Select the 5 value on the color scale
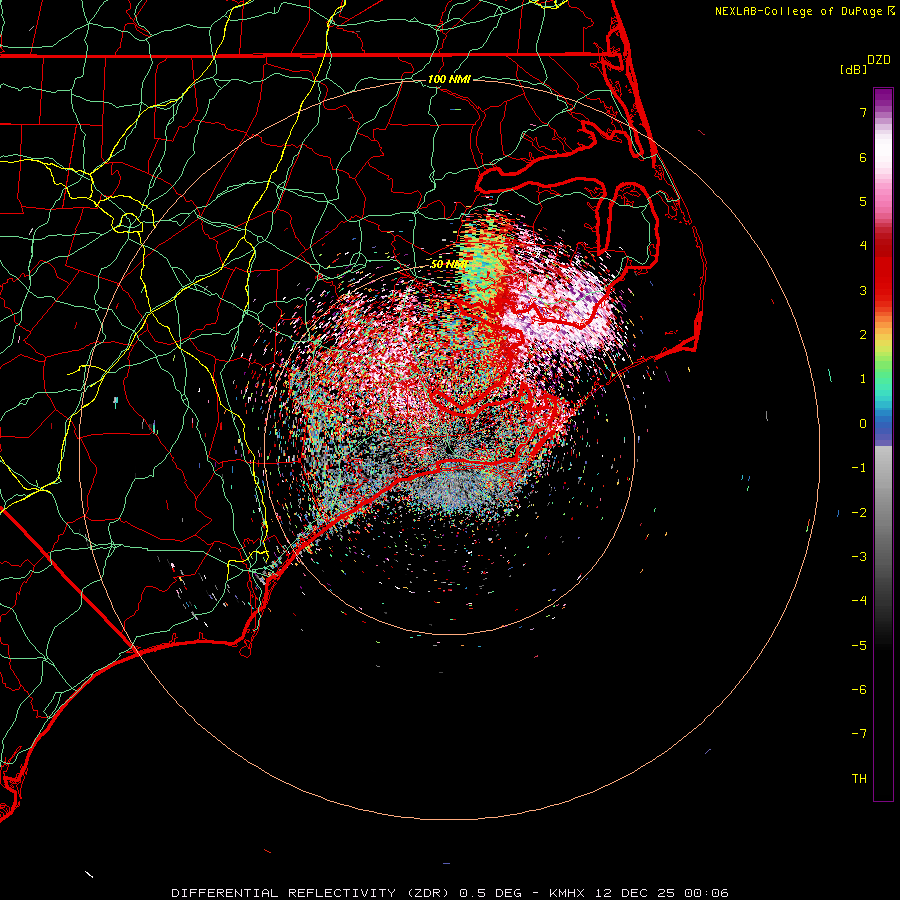This screenshot has width=900, height=900. point(863,201)
